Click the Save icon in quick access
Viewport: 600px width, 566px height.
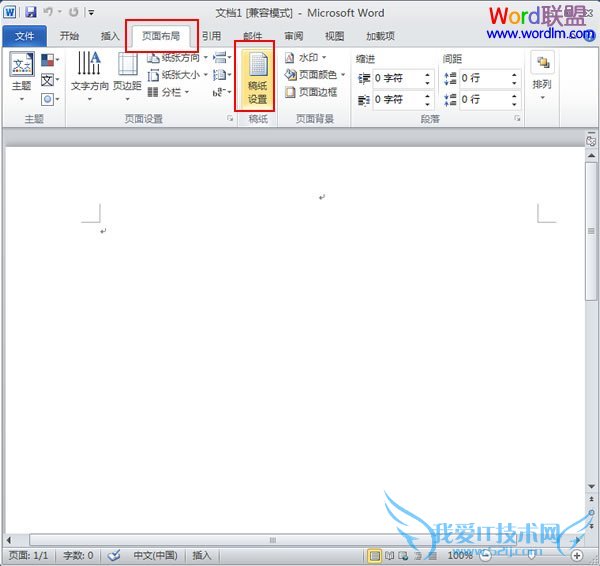click(31, 12)
